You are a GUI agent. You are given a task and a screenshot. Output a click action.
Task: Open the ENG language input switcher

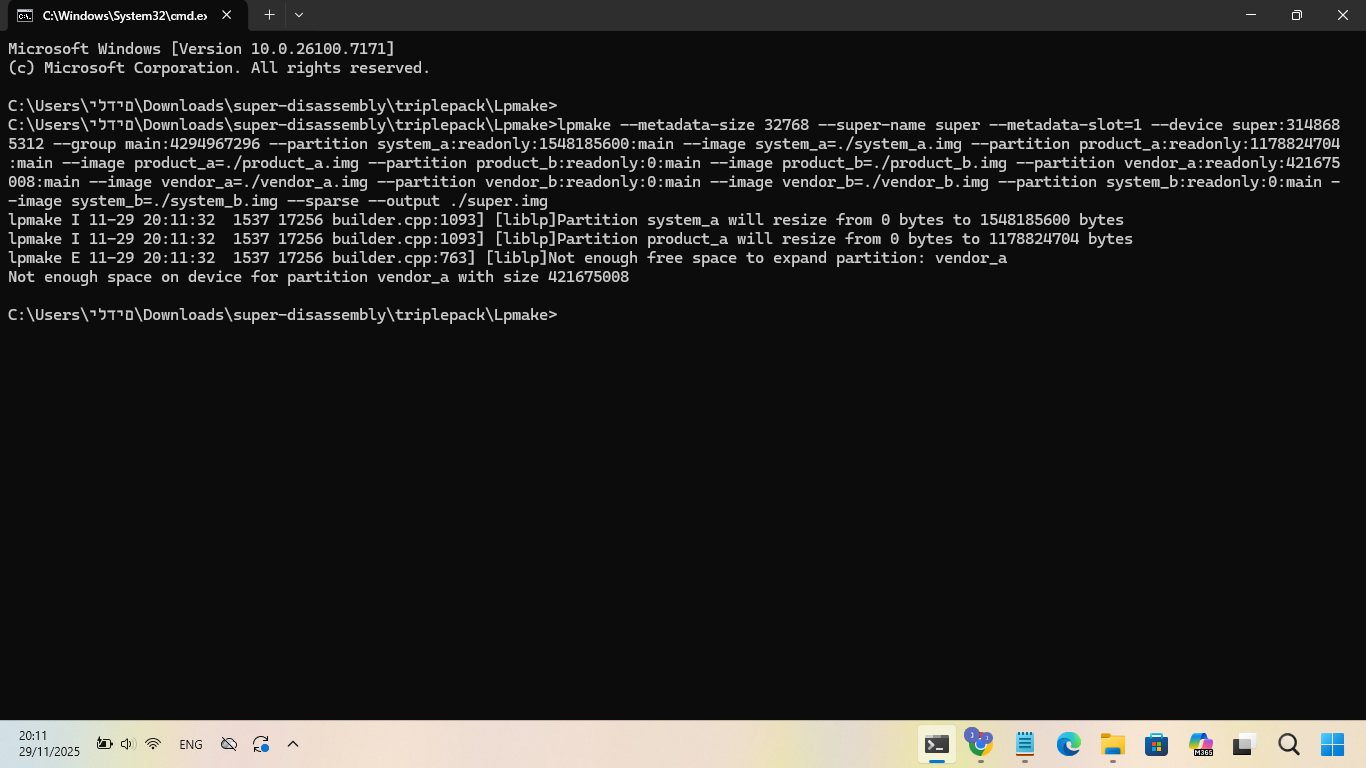(190, 744)
